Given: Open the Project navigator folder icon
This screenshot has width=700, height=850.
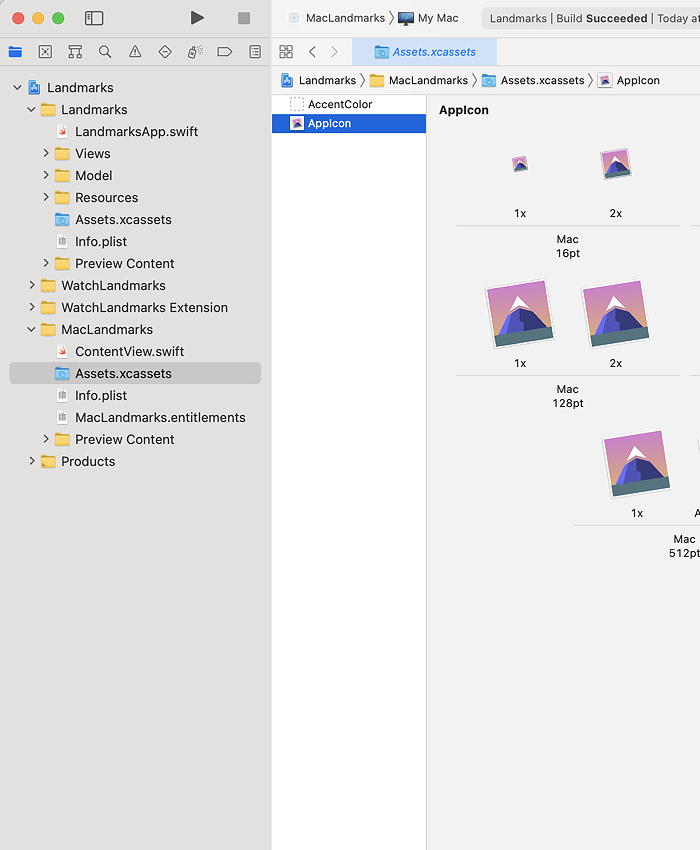Looking at the screenshot, I should [15, 52].
